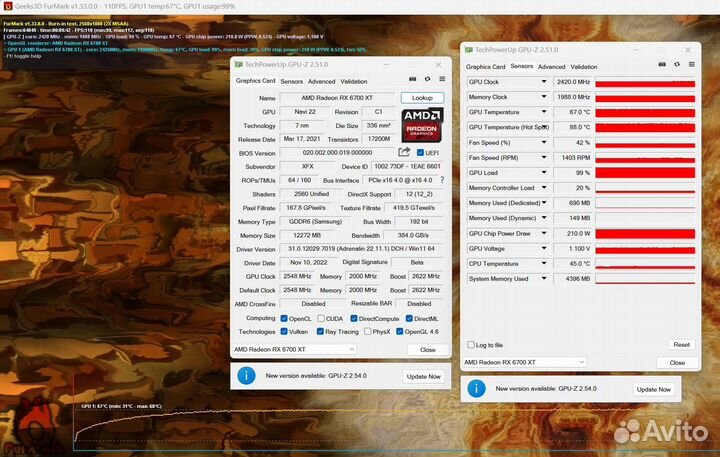This screenshot has height=457, width=720.
Task: Click Close button in Sensors window
Action: [677, 362]
